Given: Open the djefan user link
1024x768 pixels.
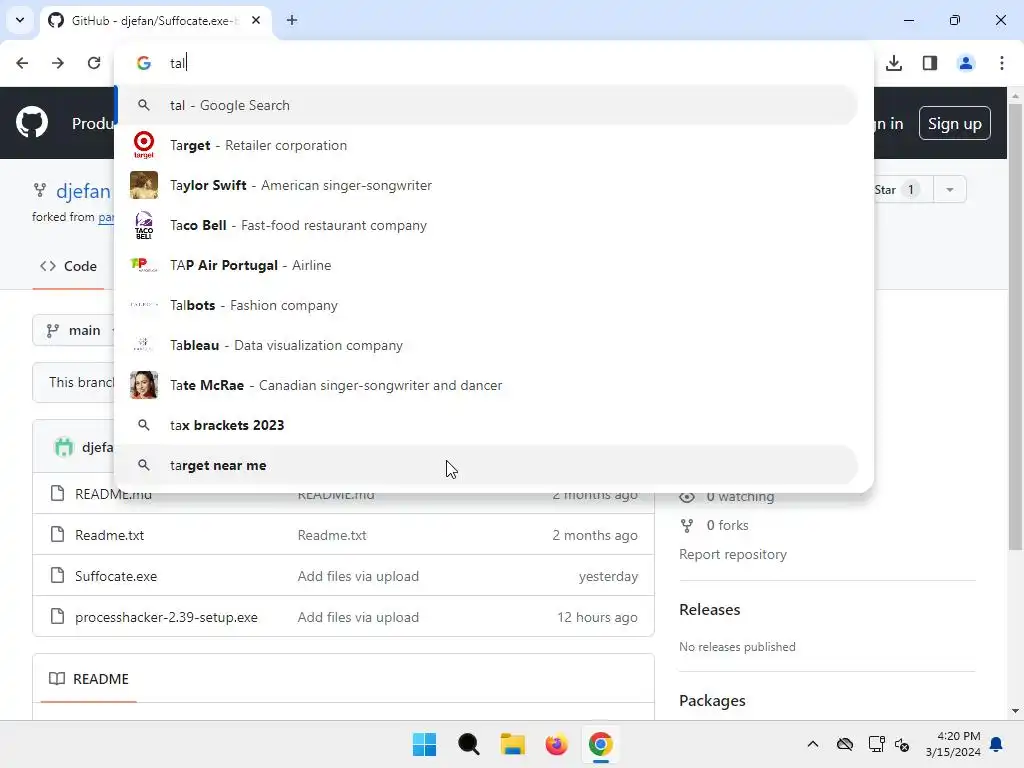Looking at the screenshot, I should pos(83,191).
